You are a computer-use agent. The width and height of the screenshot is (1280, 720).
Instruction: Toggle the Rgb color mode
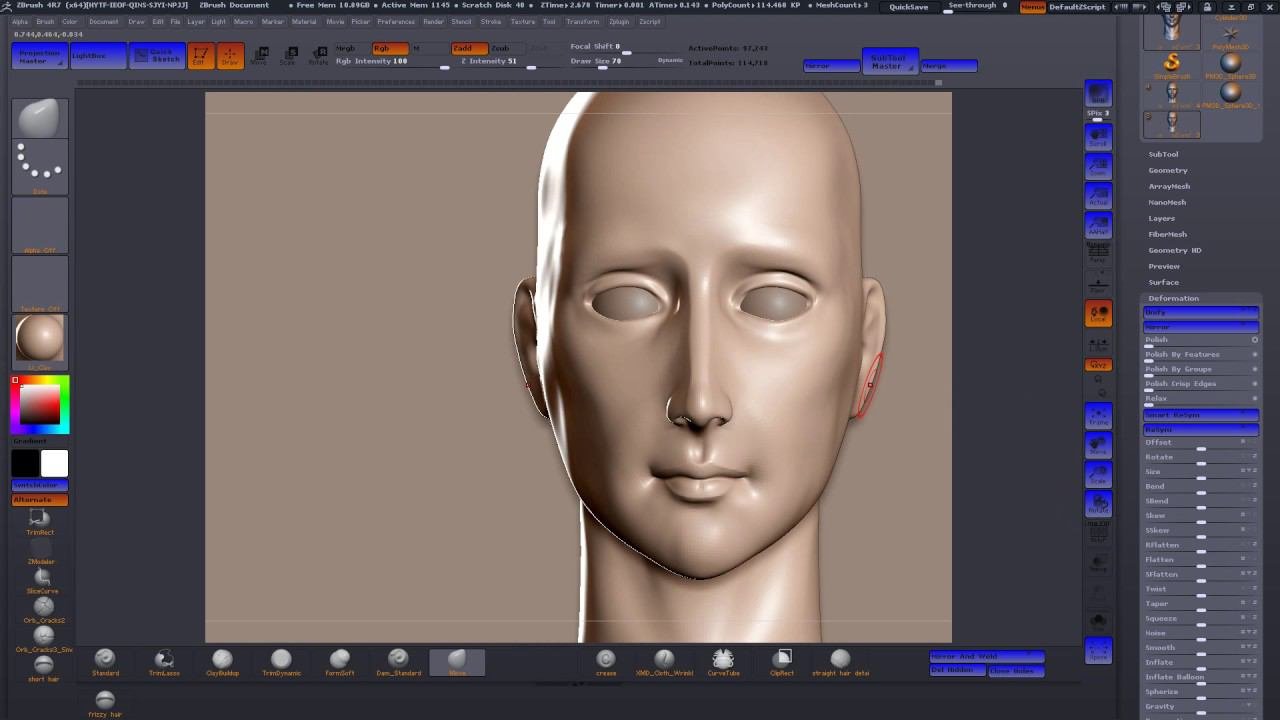coord(389,48)
